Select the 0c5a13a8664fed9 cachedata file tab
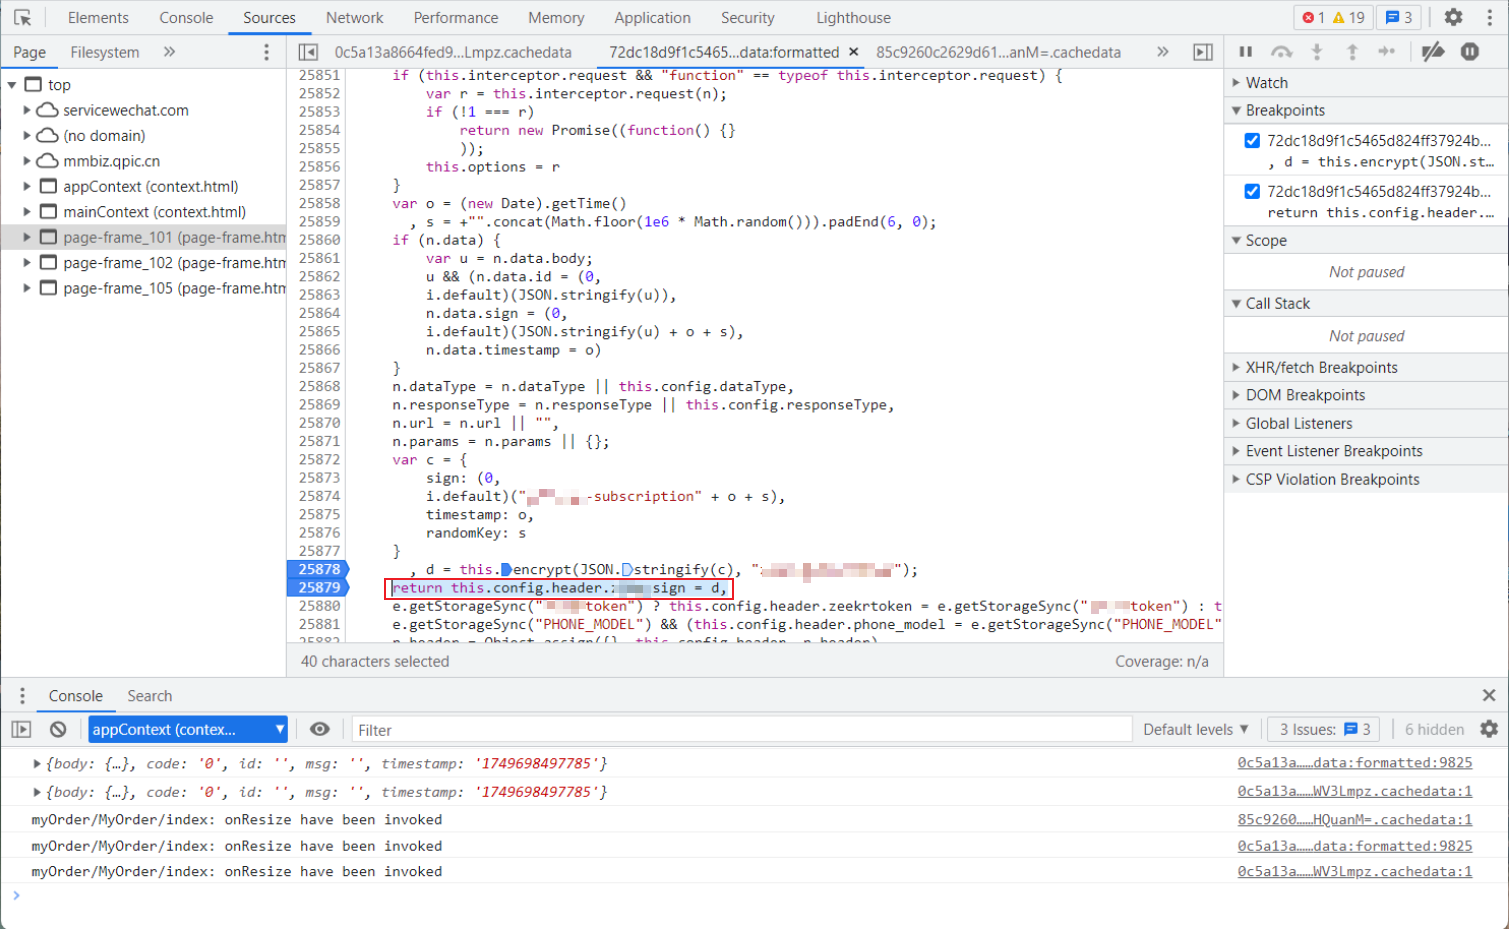 pos(453,52)
